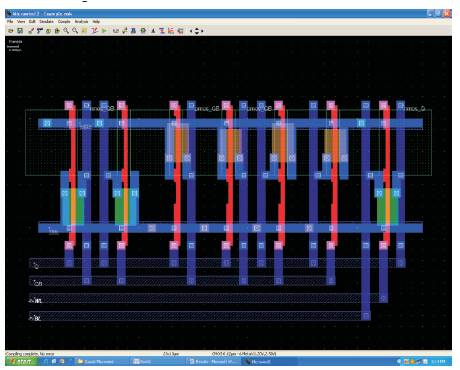Click the pan left arrow in the toolbar
Image resolution: width=460 pixels, height=370 pixels.
pyautogui.click(x=191, y=31)
